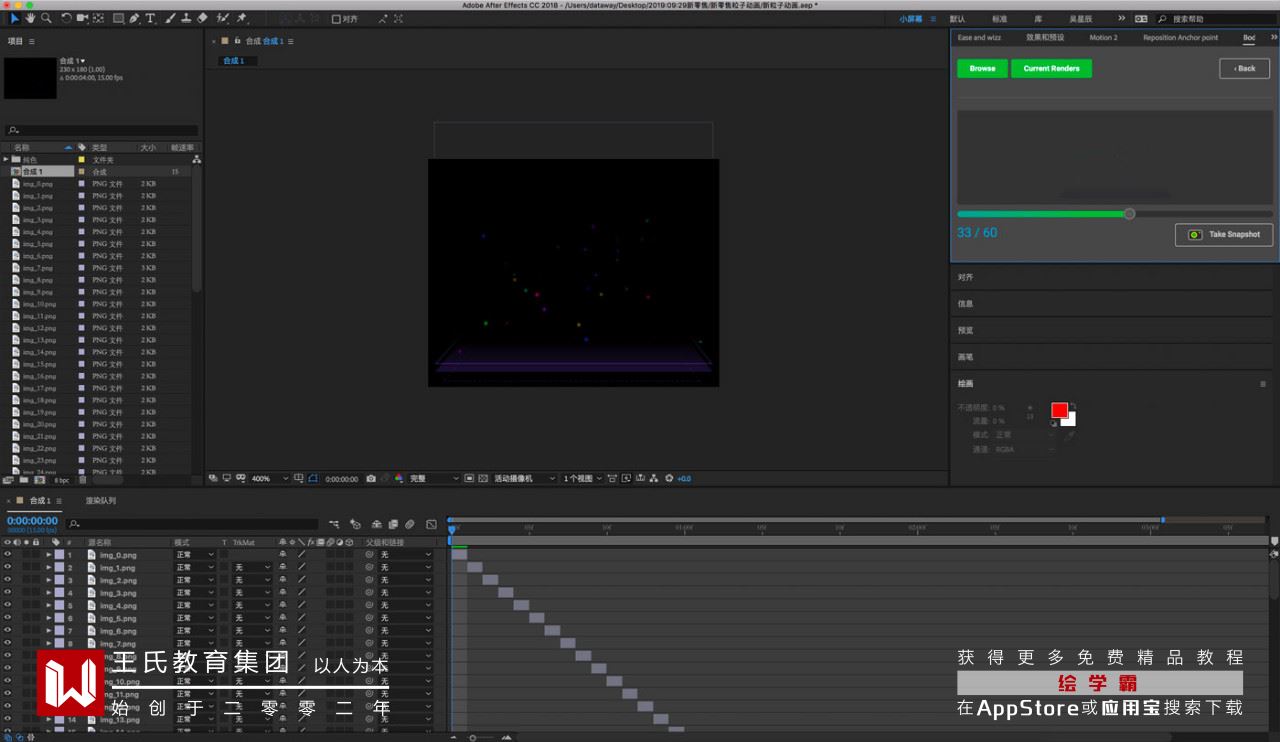Hide the img_1.png layer
Image resolution: width=1280 pixels, height=742 pixels.
tap(7, 567)
